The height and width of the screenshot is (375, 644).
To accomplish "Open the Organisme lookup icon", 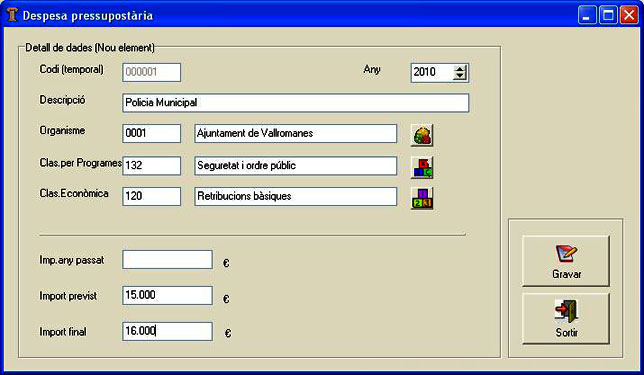I will 422,135.
